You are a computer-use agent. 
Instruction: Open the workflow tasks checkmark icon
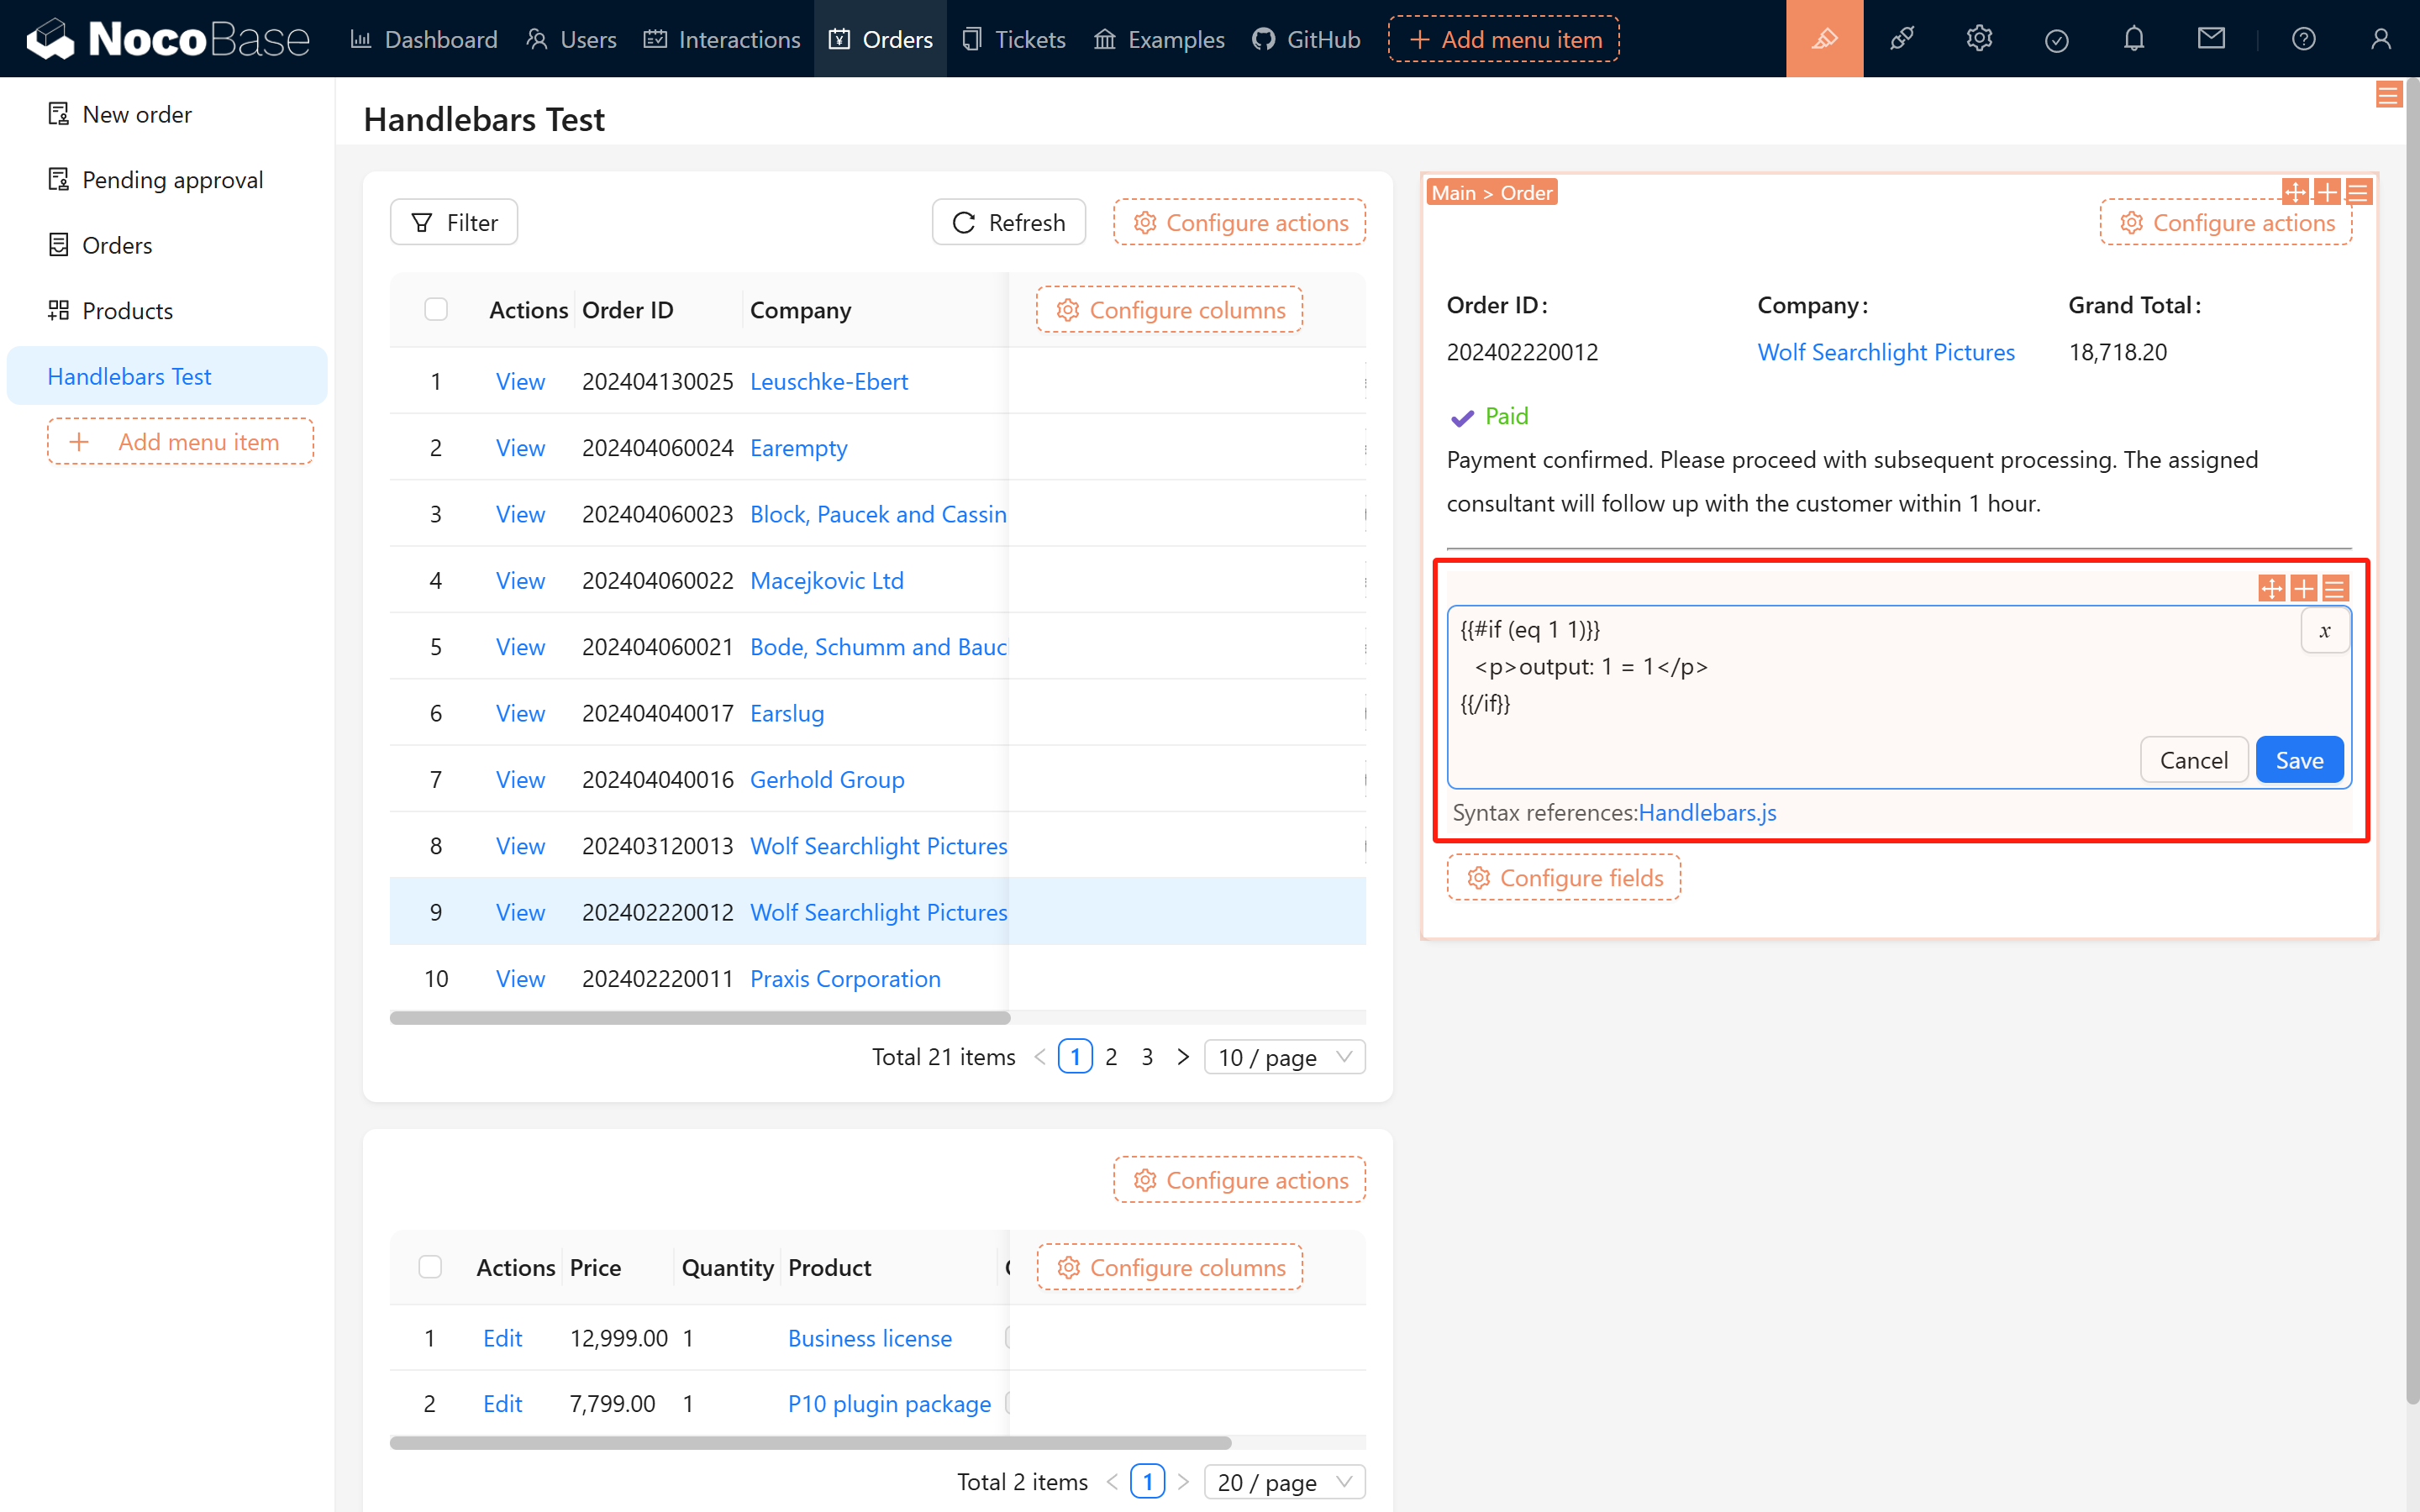2056,39
